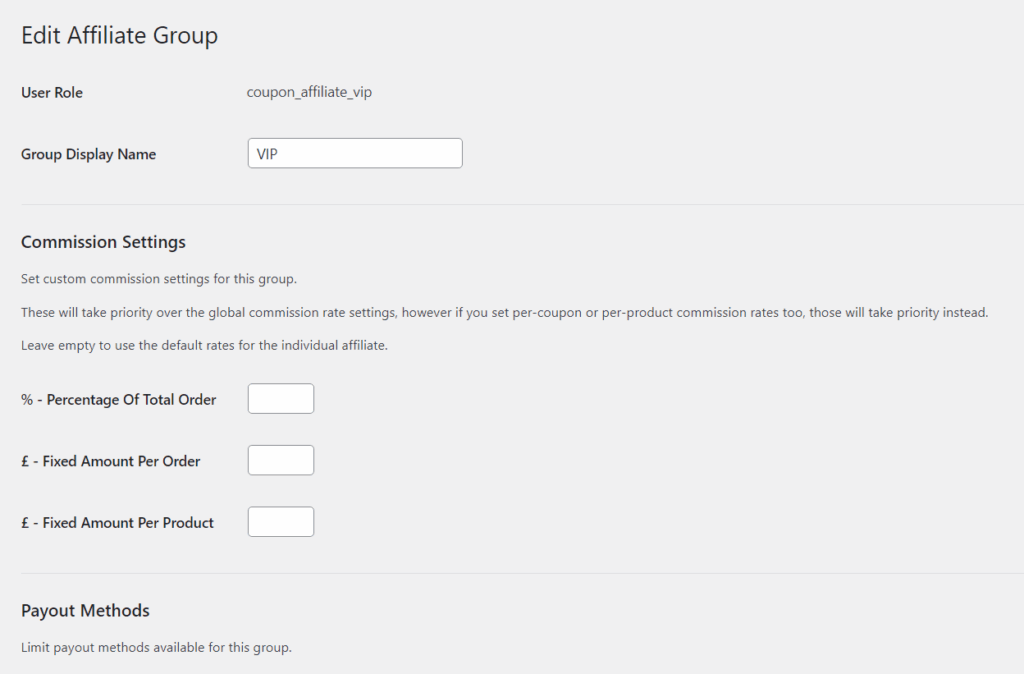
Task: Click the Group Display Name label
Action: click(x=88, y=154)
